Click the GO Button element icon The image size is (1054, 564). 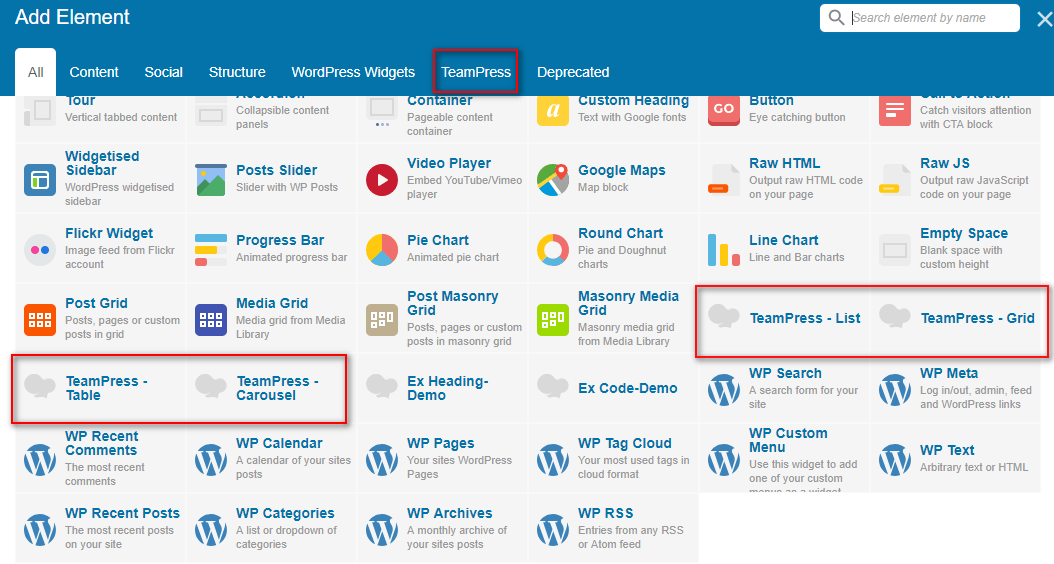click(x=724, y=110)
